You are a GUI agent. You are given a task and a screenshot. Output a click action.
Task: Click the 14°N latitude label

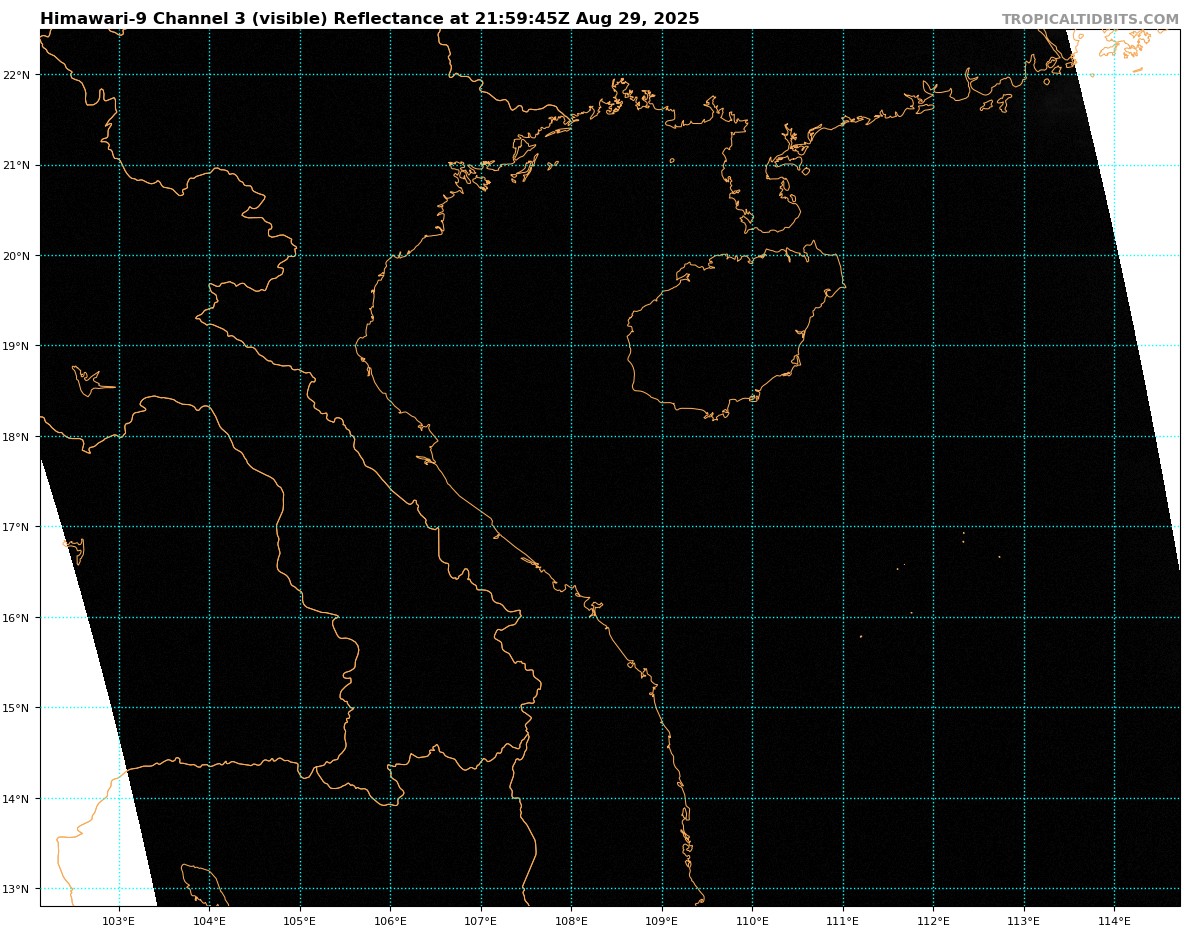pyautogui.click(x=17, y=799)
